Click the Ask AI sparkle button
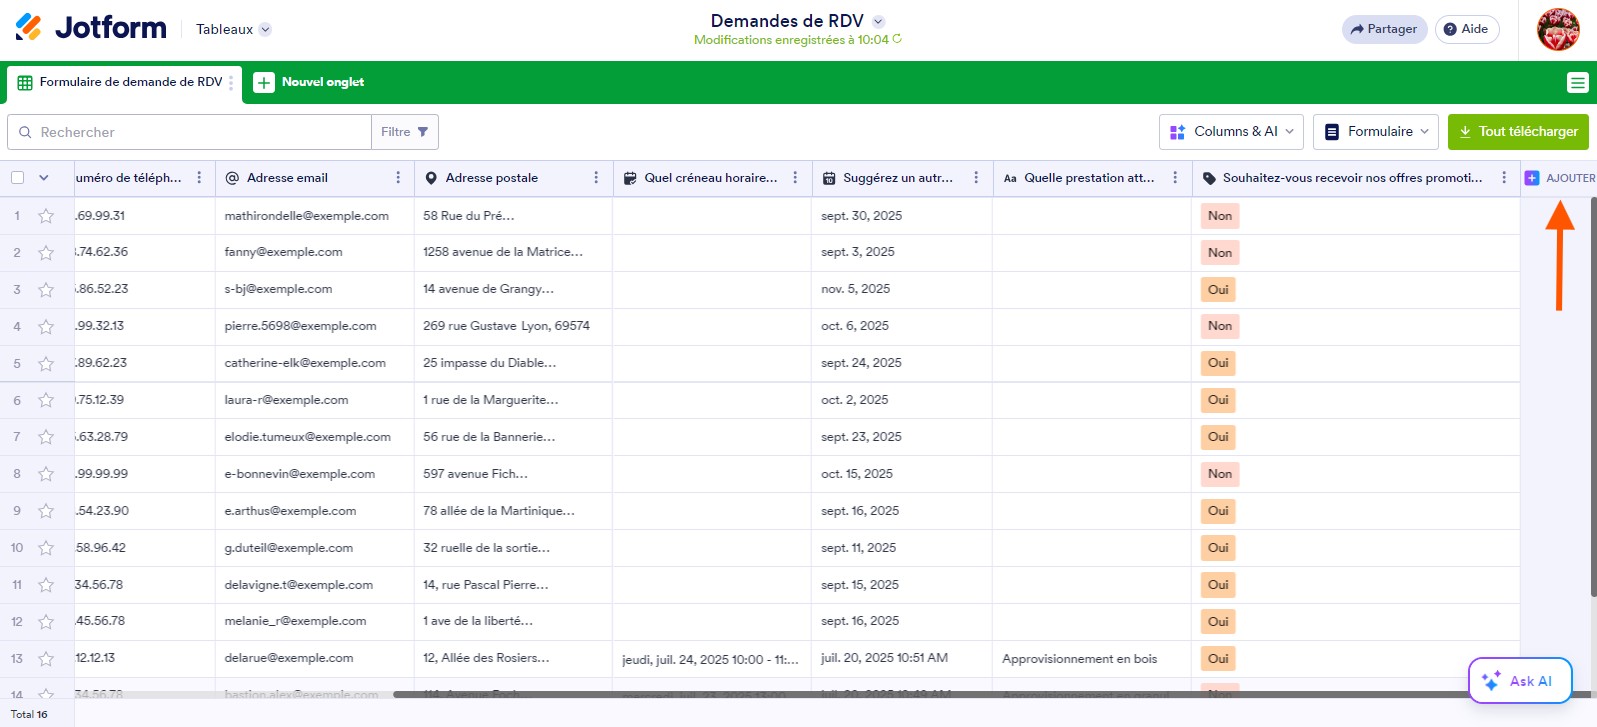This screenshot has height=727, width=1597. [x=1519, y=681]
